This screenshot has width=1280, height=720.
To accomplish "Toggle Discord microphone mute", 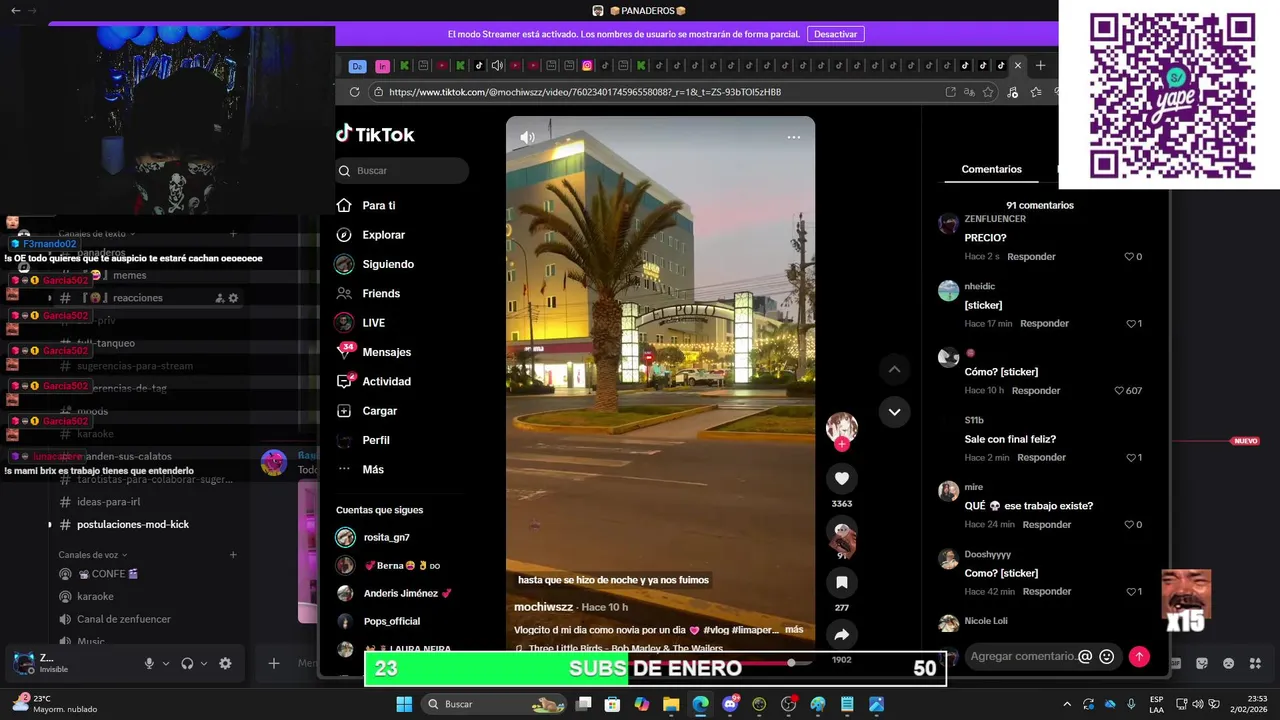I will coord(149,663).
